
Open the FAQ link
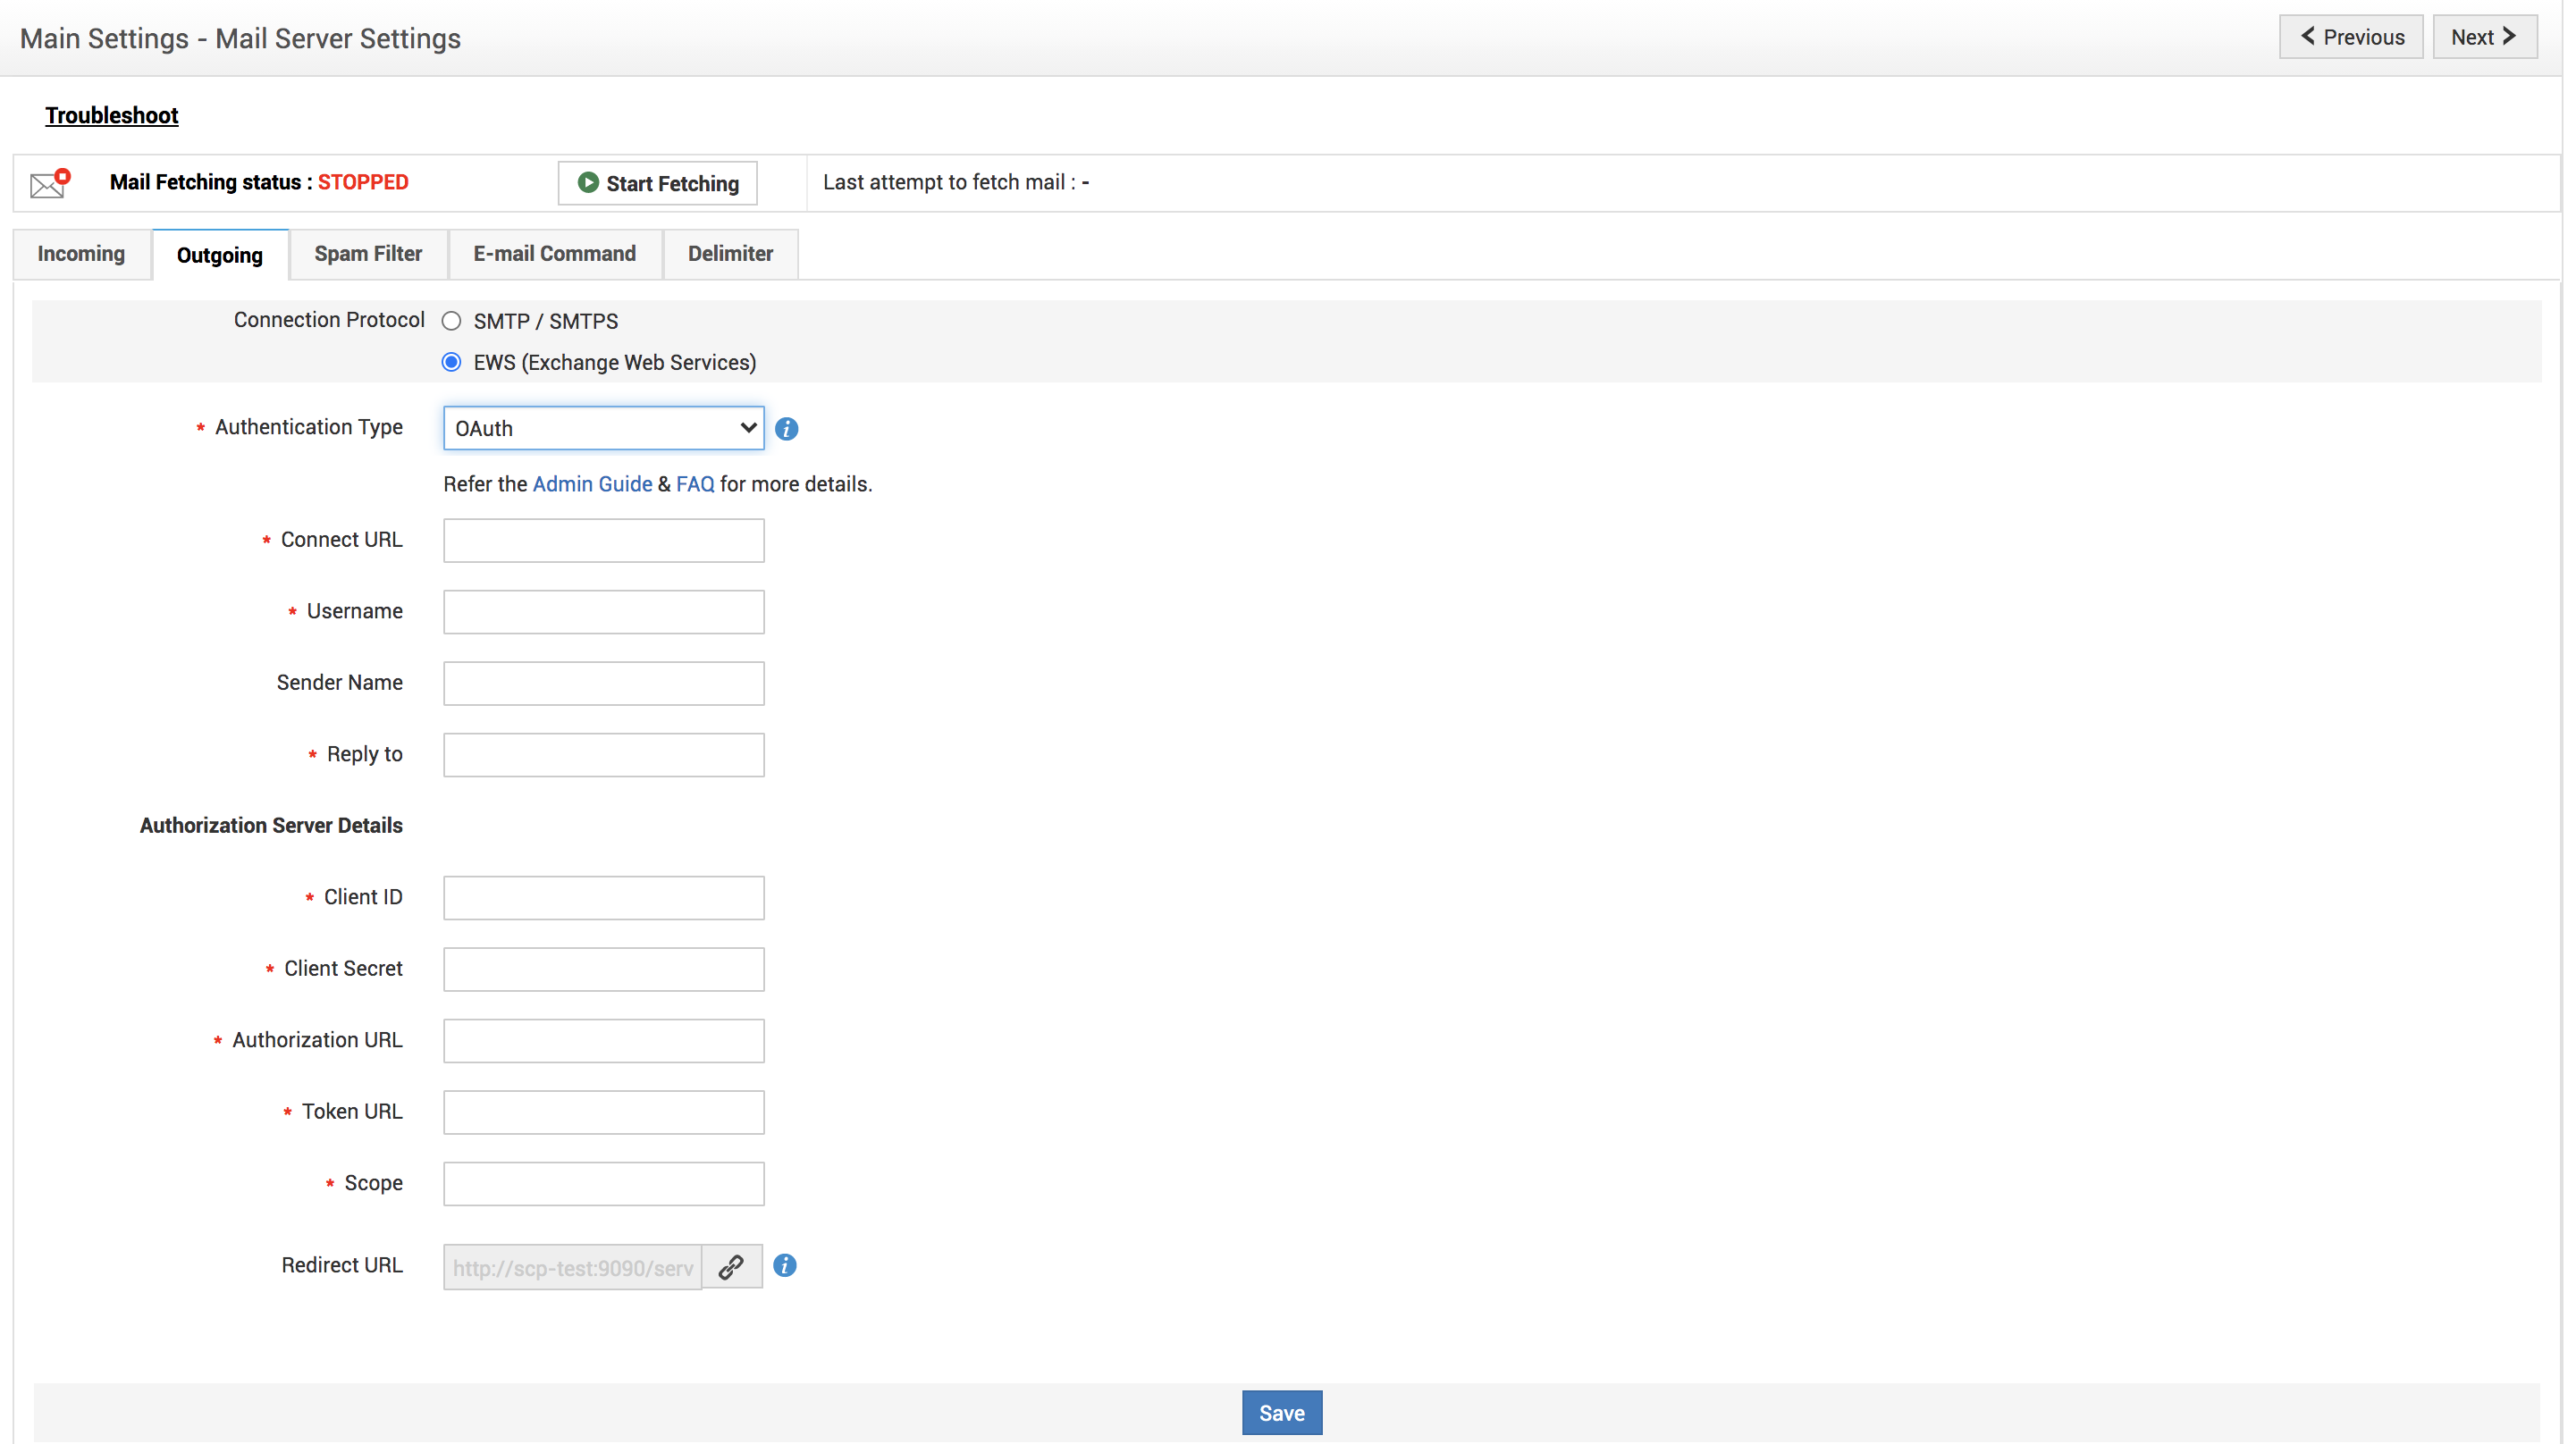point(695,484)
